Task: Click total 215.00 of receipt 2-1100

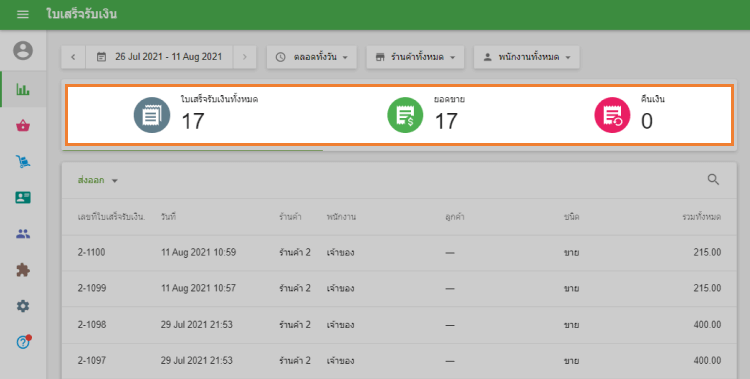Action: click(707, 253)
